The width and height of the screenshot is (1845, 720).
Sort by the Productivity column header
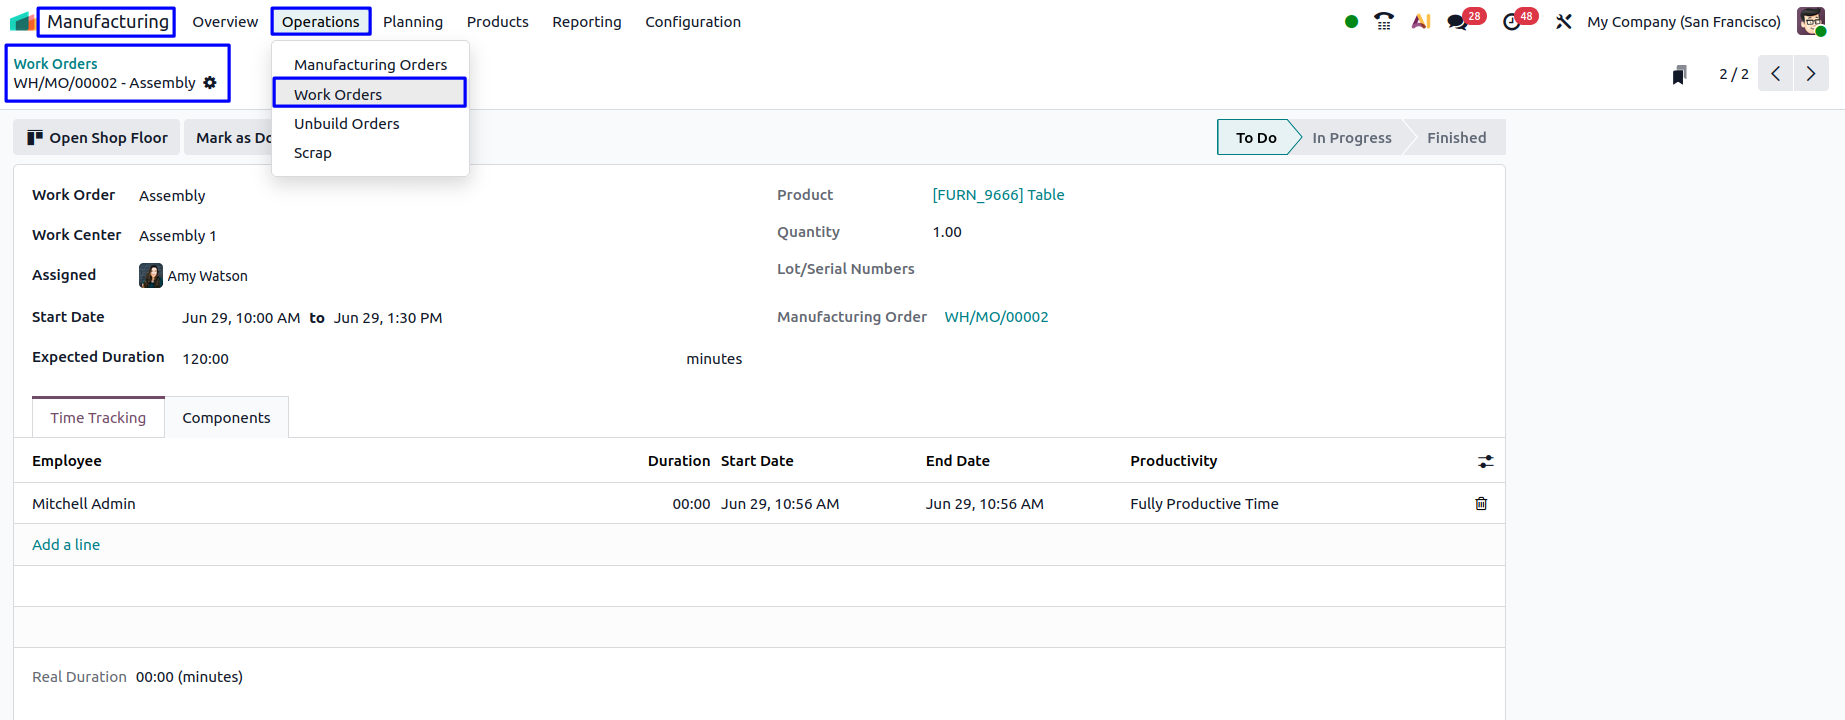pos(1174,461)
